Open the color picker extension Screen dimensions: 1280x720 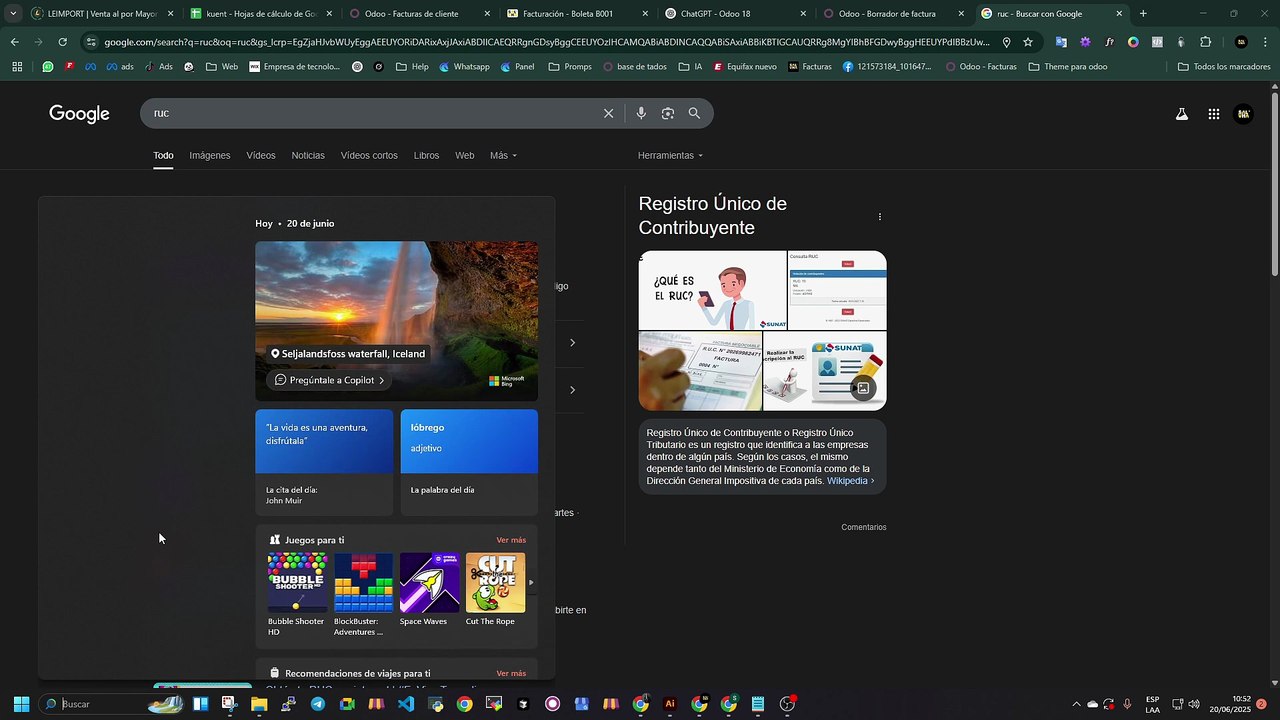pos(1133,42)
